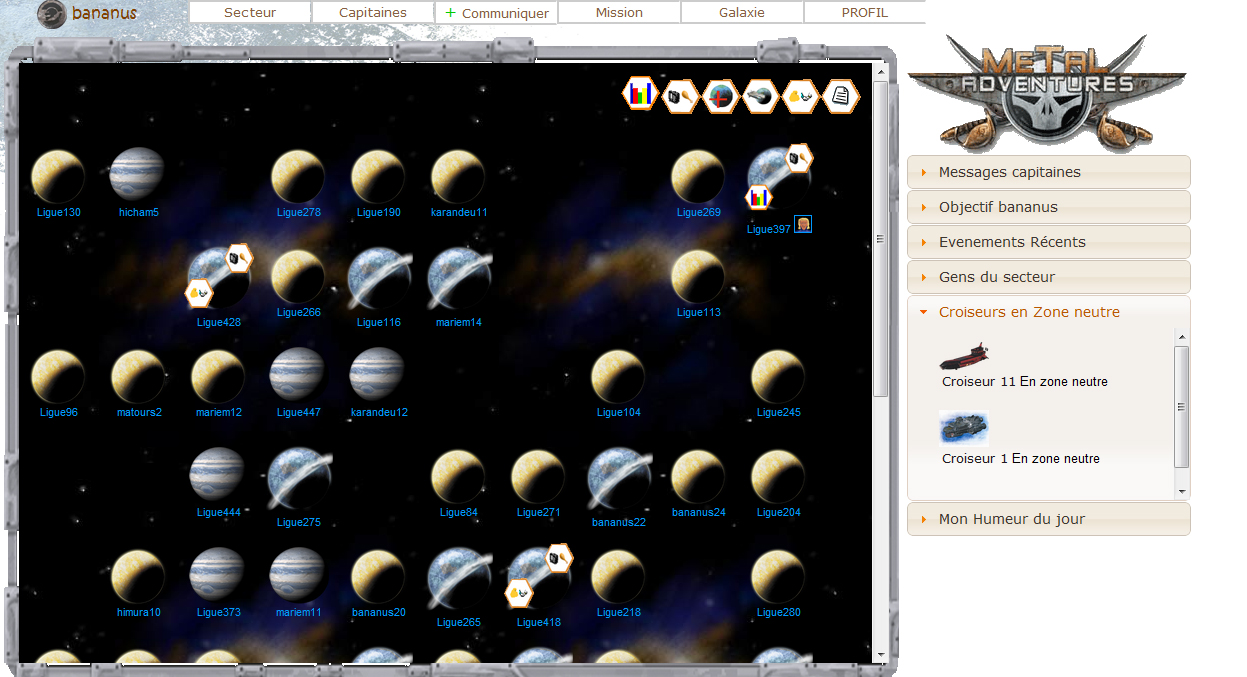Viewport: 1247px width, 677px height.
Task: Click the captain avatar beside Ligue397
Action: tap(802, 224)
